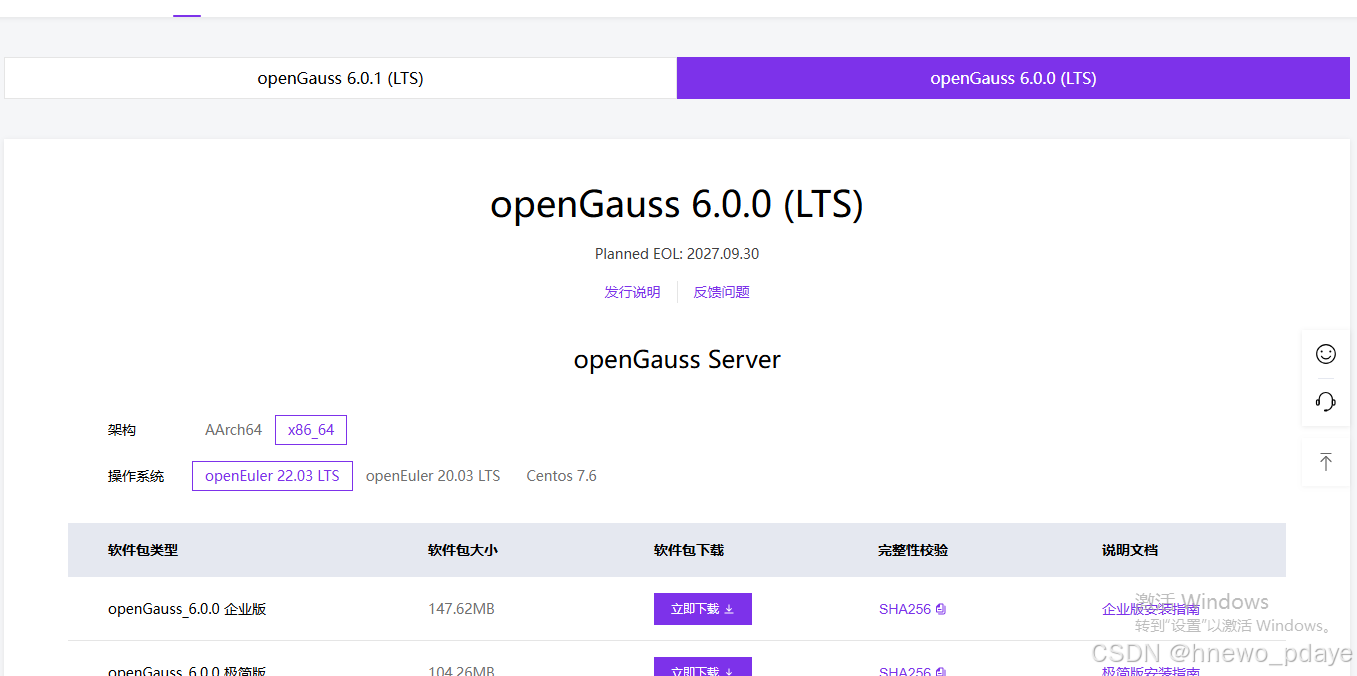Choose the AArch64 architecture option
The width and height of the screenshot is (1357, 676).
click(x=233, y=430)
